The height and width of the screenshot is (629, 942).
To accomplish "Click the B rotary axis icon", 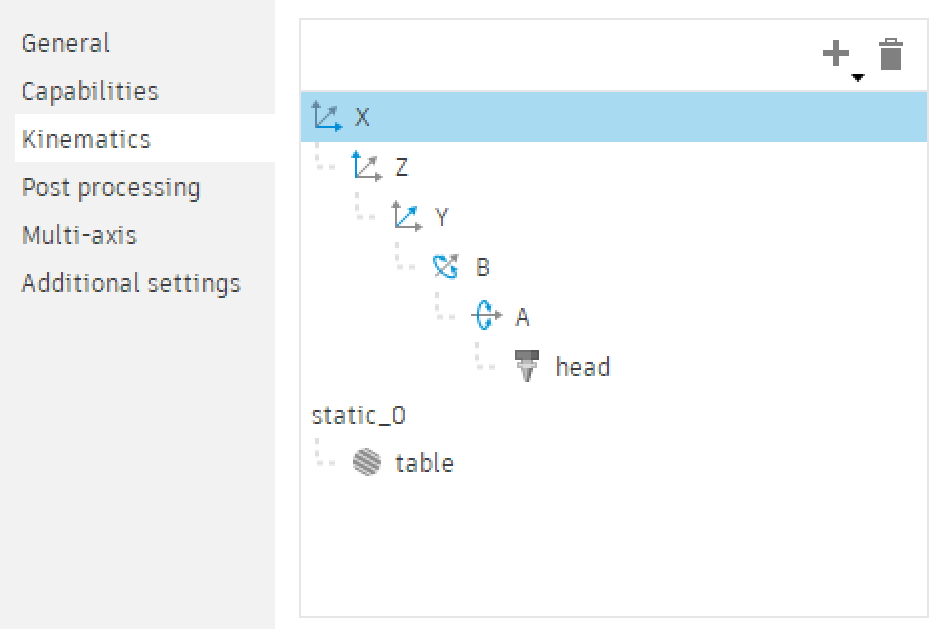I will [x=446, y=267].
